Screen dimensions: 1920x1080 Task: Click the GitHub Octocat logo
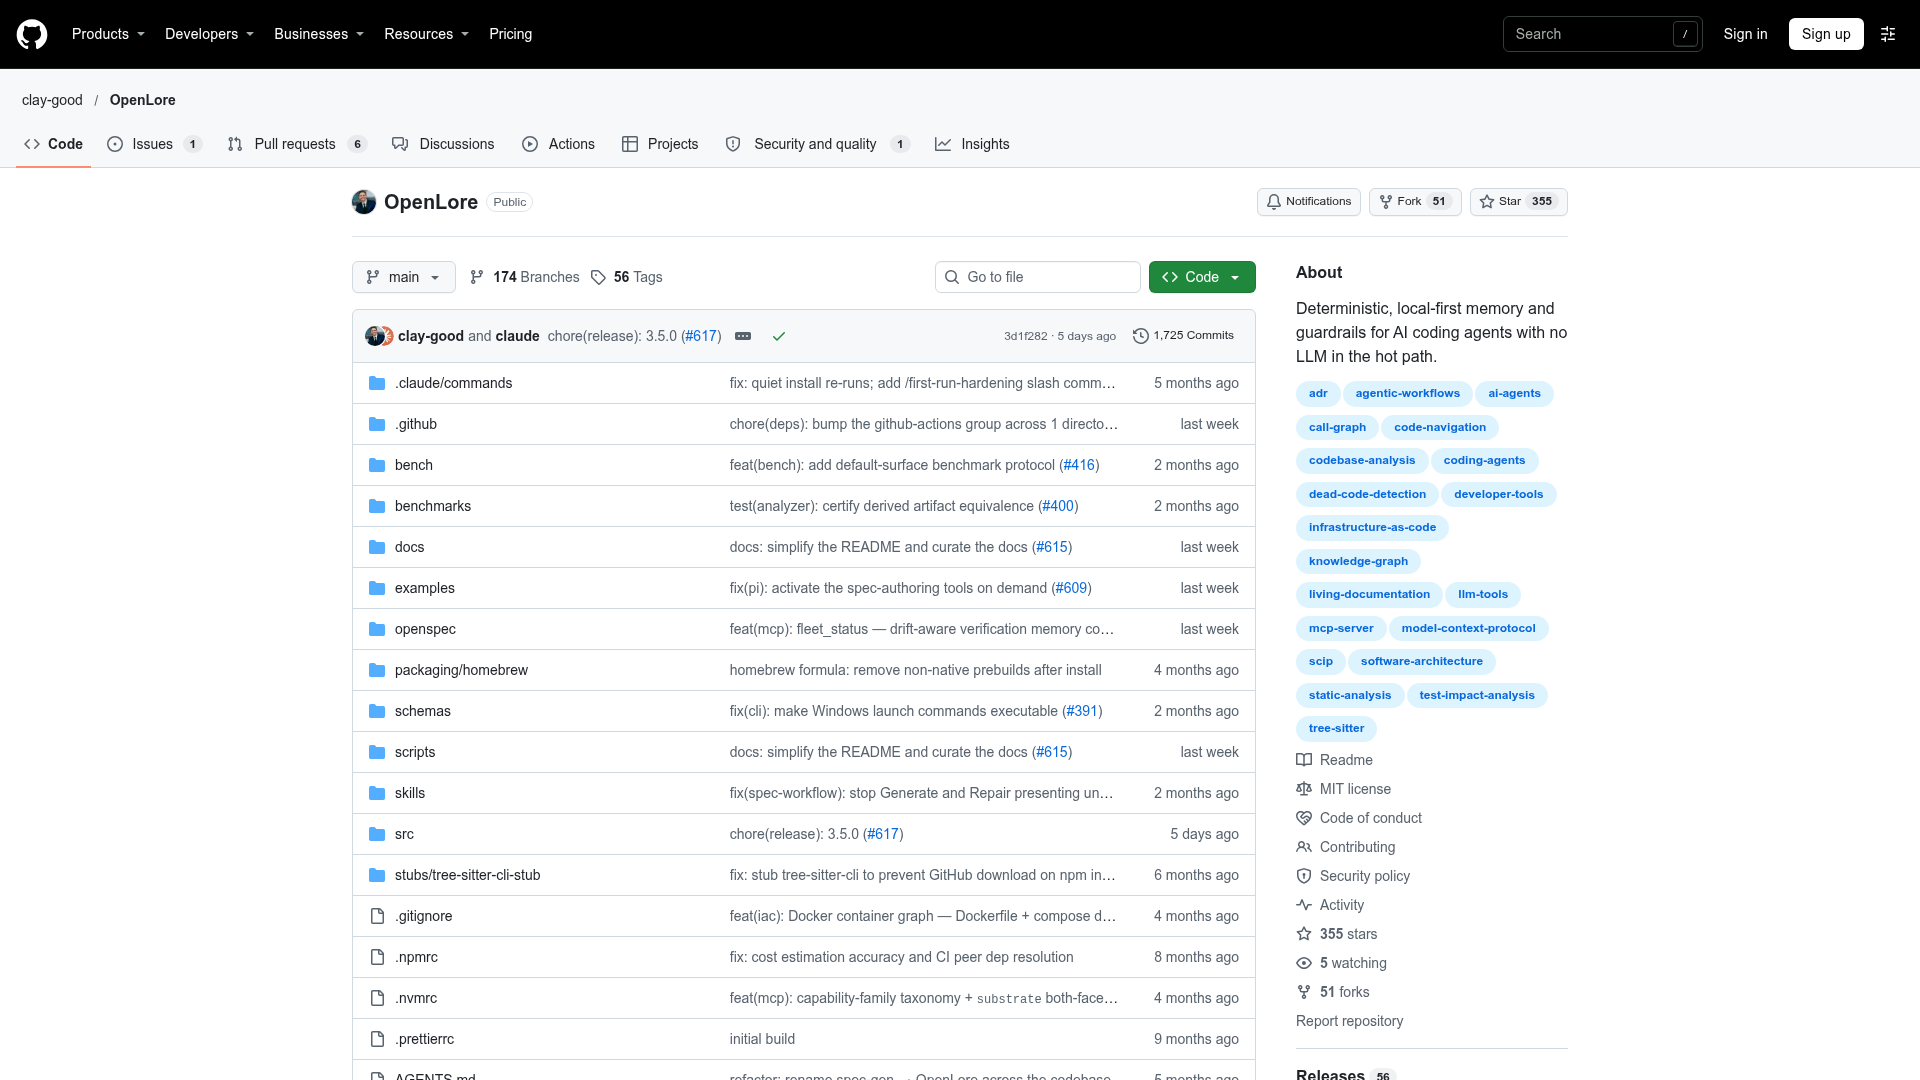pyautogui.click(x=32, y=34)
